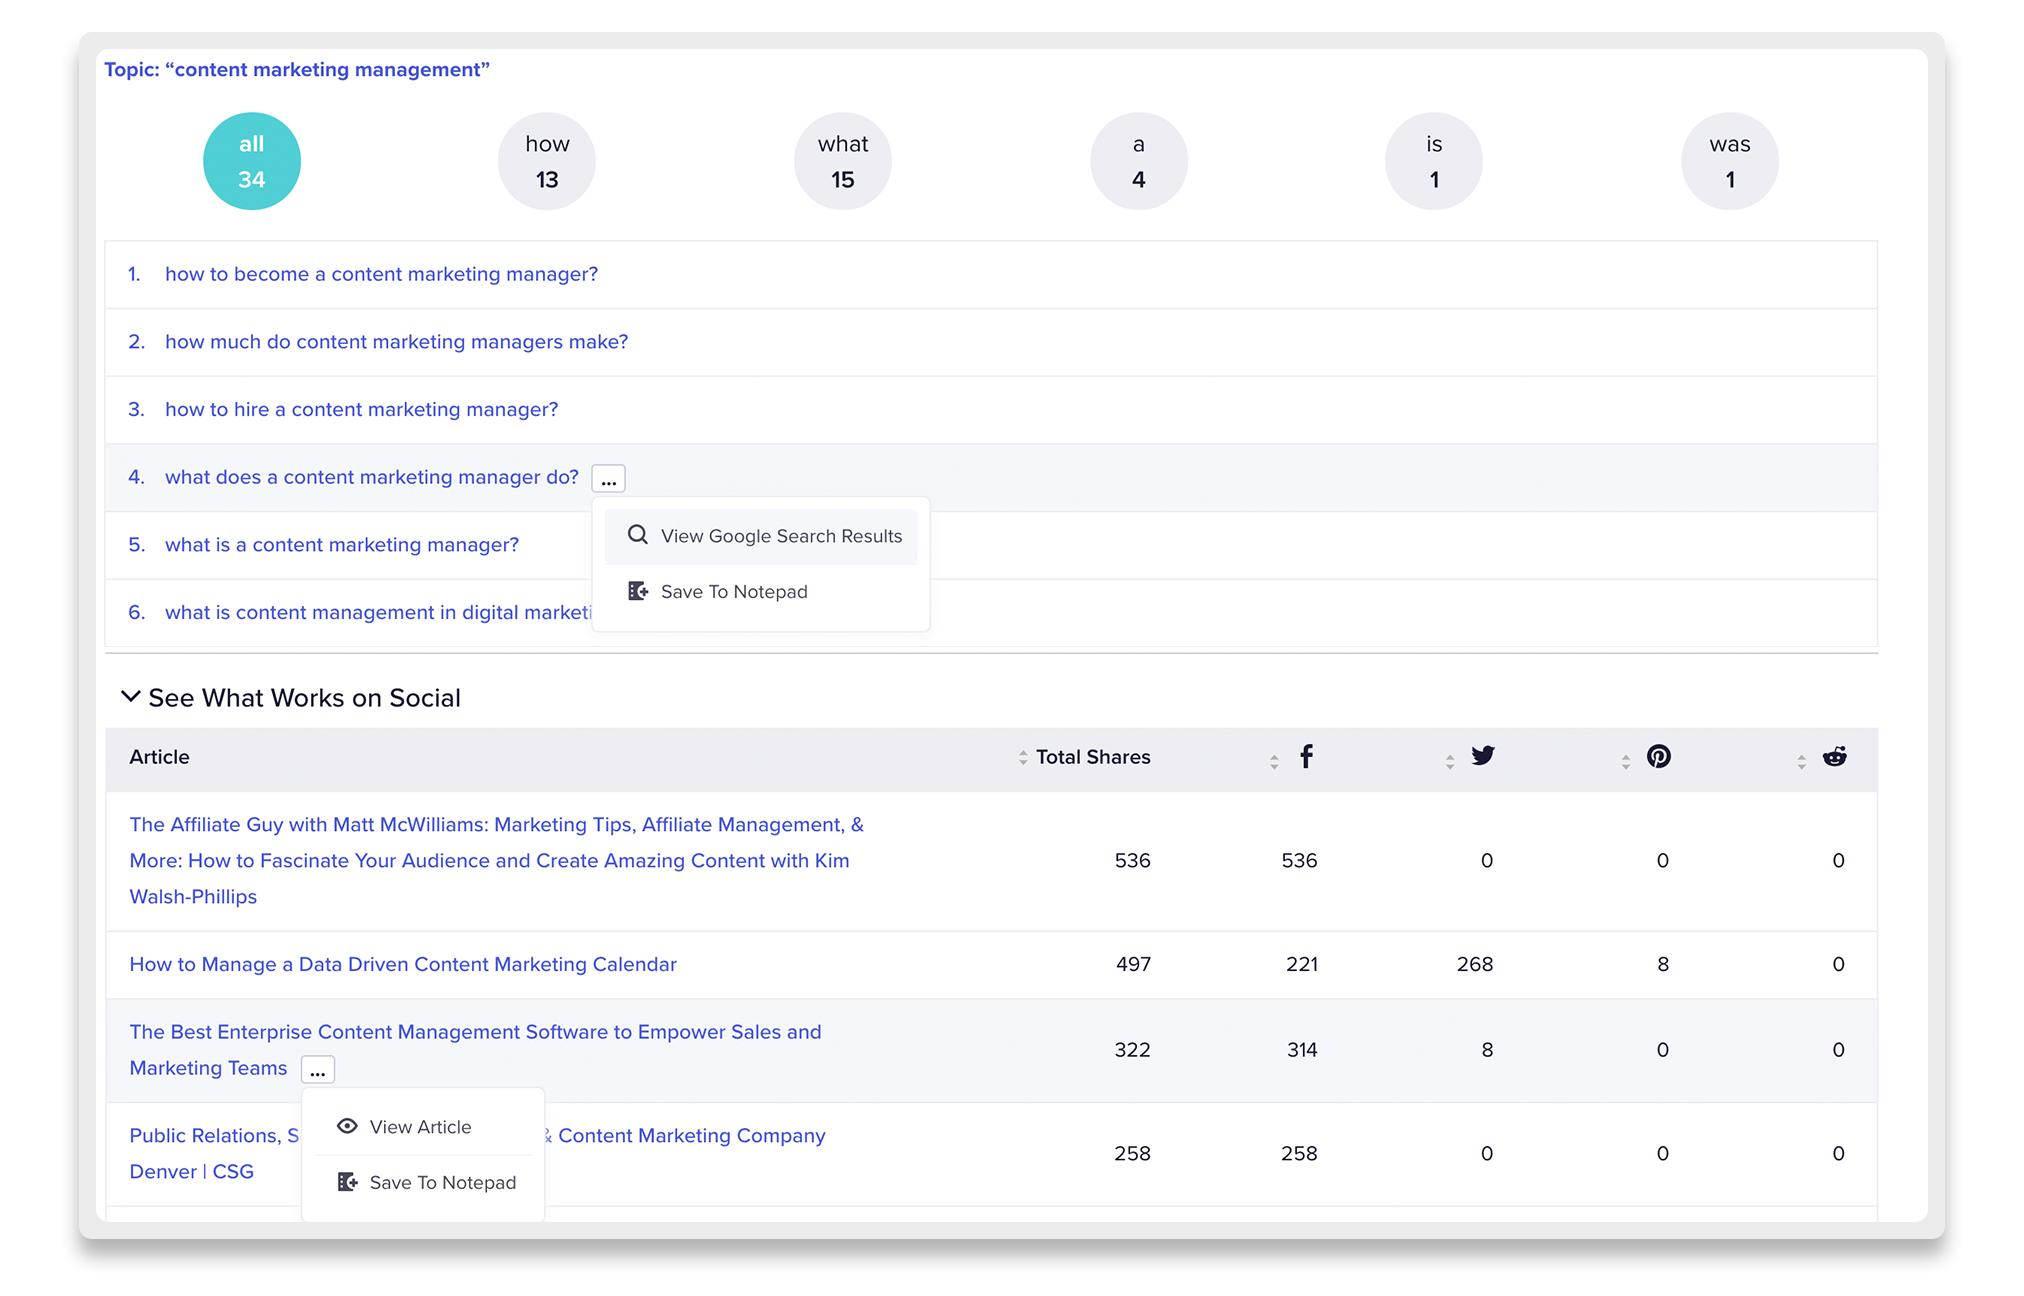2024x1296 pixels.
Task: Open The Affiliate Guy with Matt McWilliams article
Action: 497,861
